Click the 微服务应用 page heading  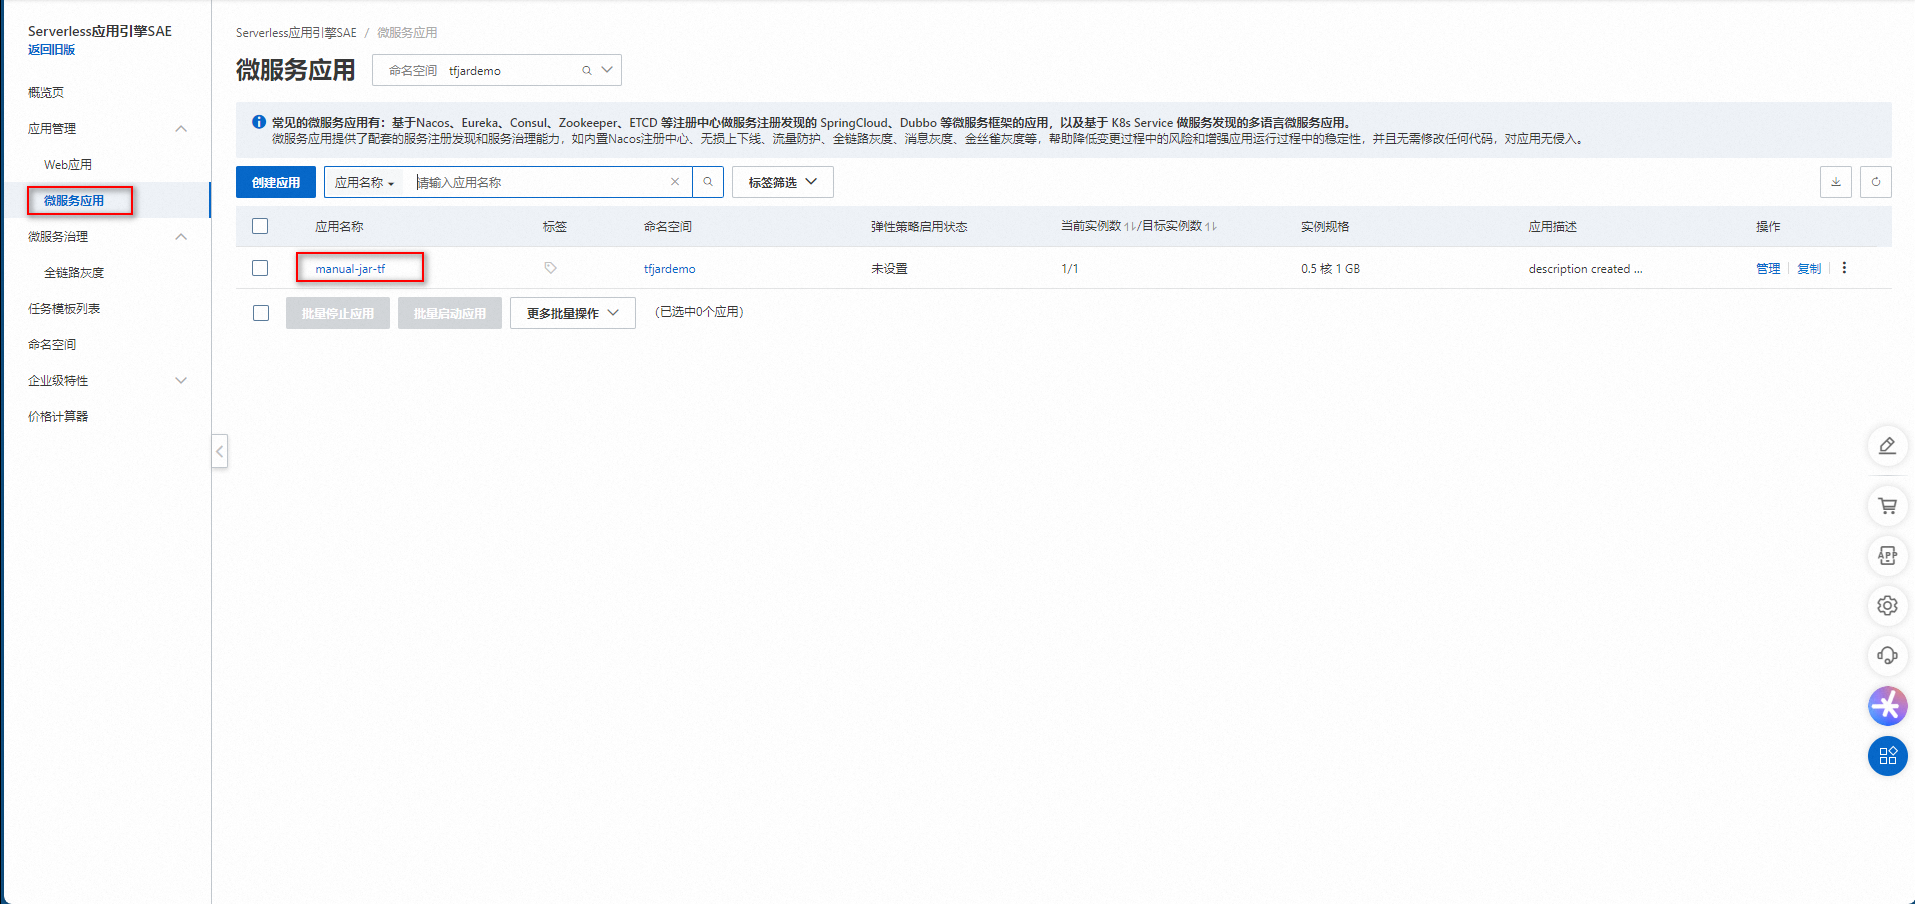(296, 70)
